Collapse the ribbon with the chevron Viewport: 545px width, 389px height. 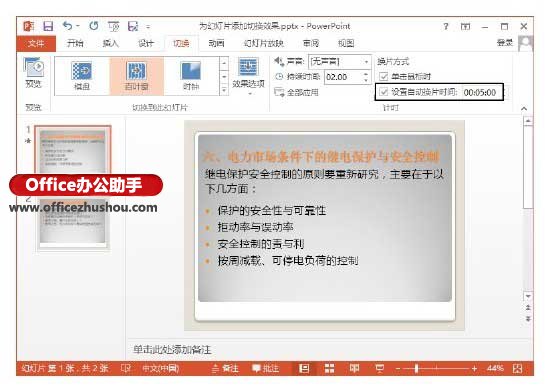524,108
